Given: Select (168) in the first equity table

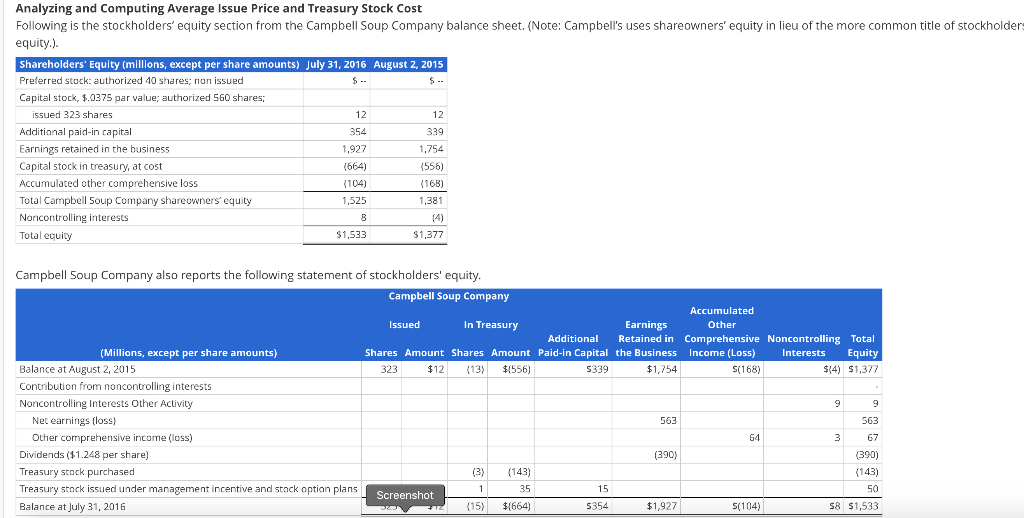Looking at the screenshot, I should point(432,183).
